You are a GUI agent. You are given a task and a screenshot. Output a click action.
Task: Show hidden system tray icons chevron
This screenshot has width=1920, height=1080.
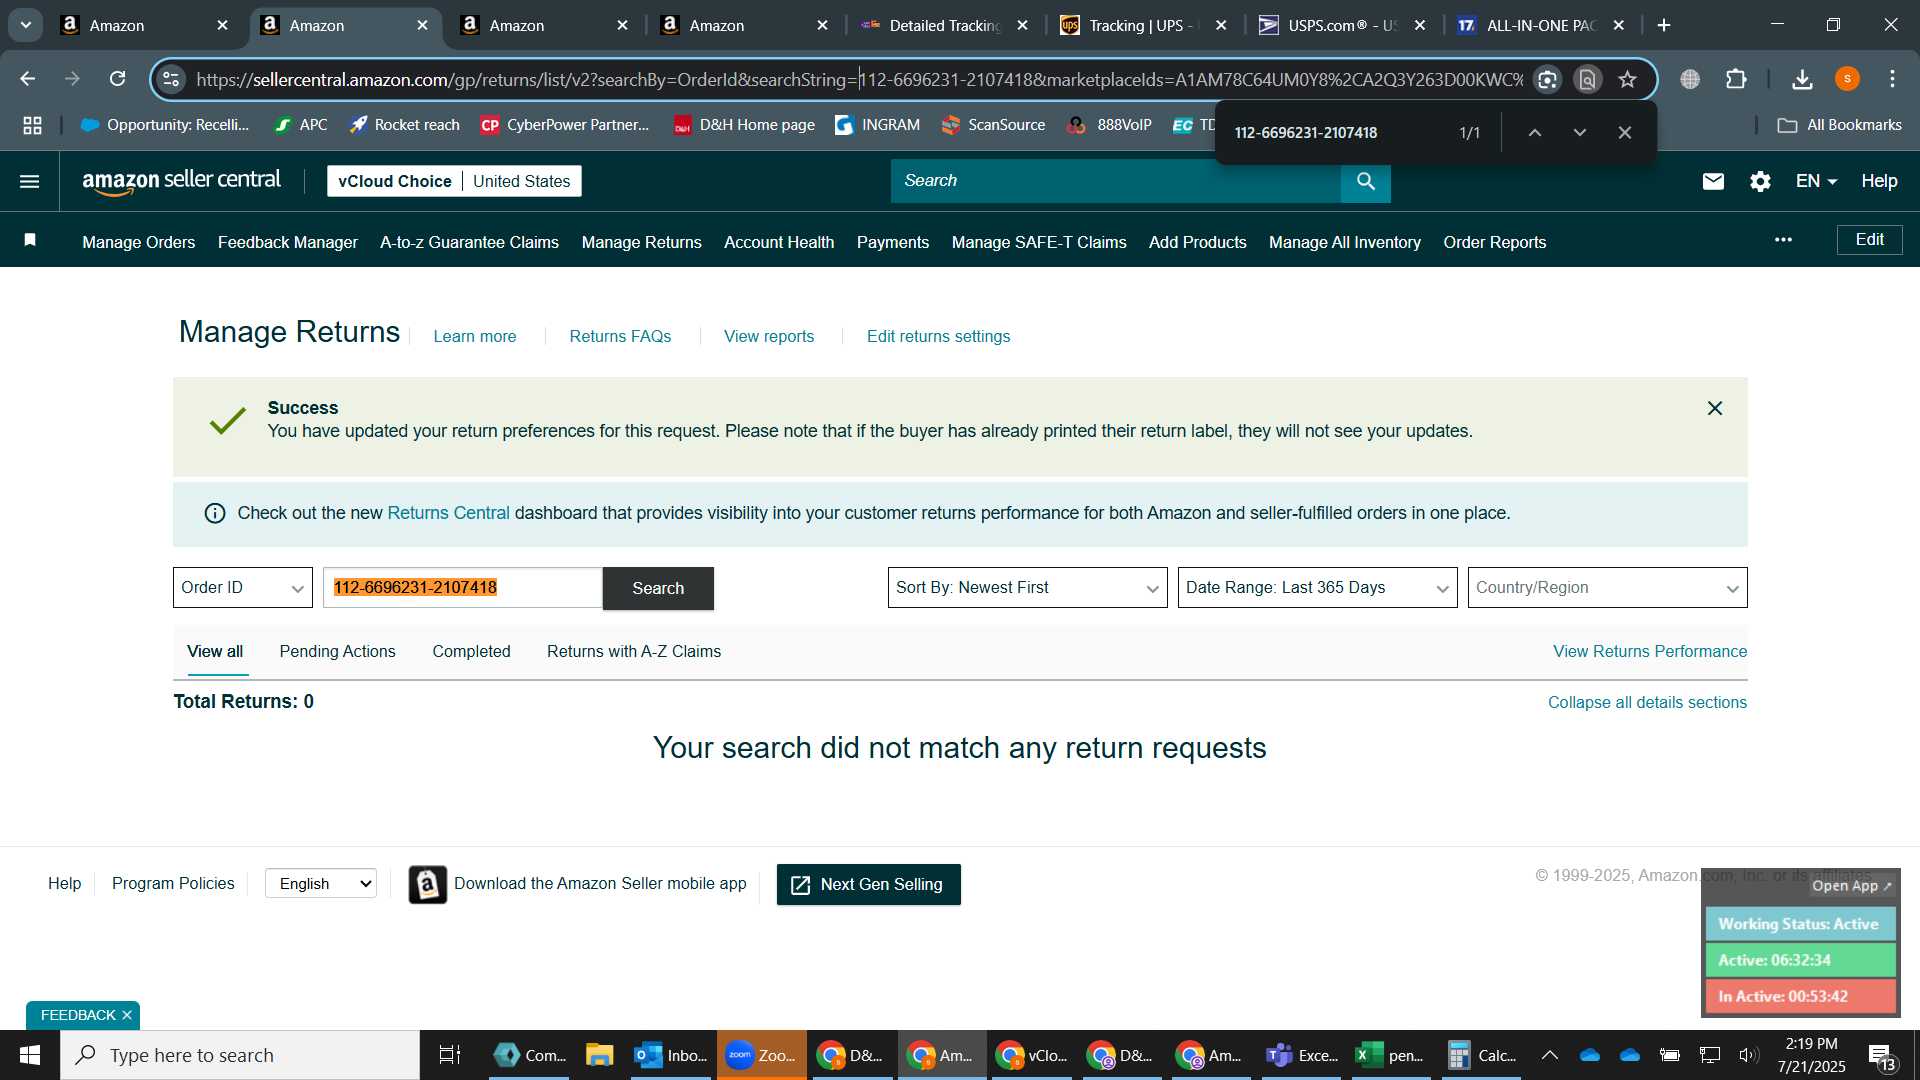click(x=1549, y=1055)
